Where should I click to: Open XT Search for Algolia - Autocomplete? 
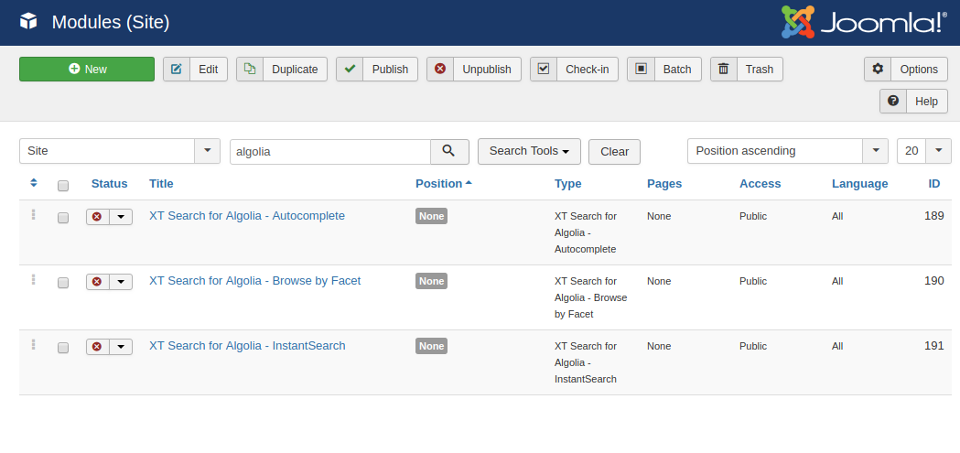(247, 215)
